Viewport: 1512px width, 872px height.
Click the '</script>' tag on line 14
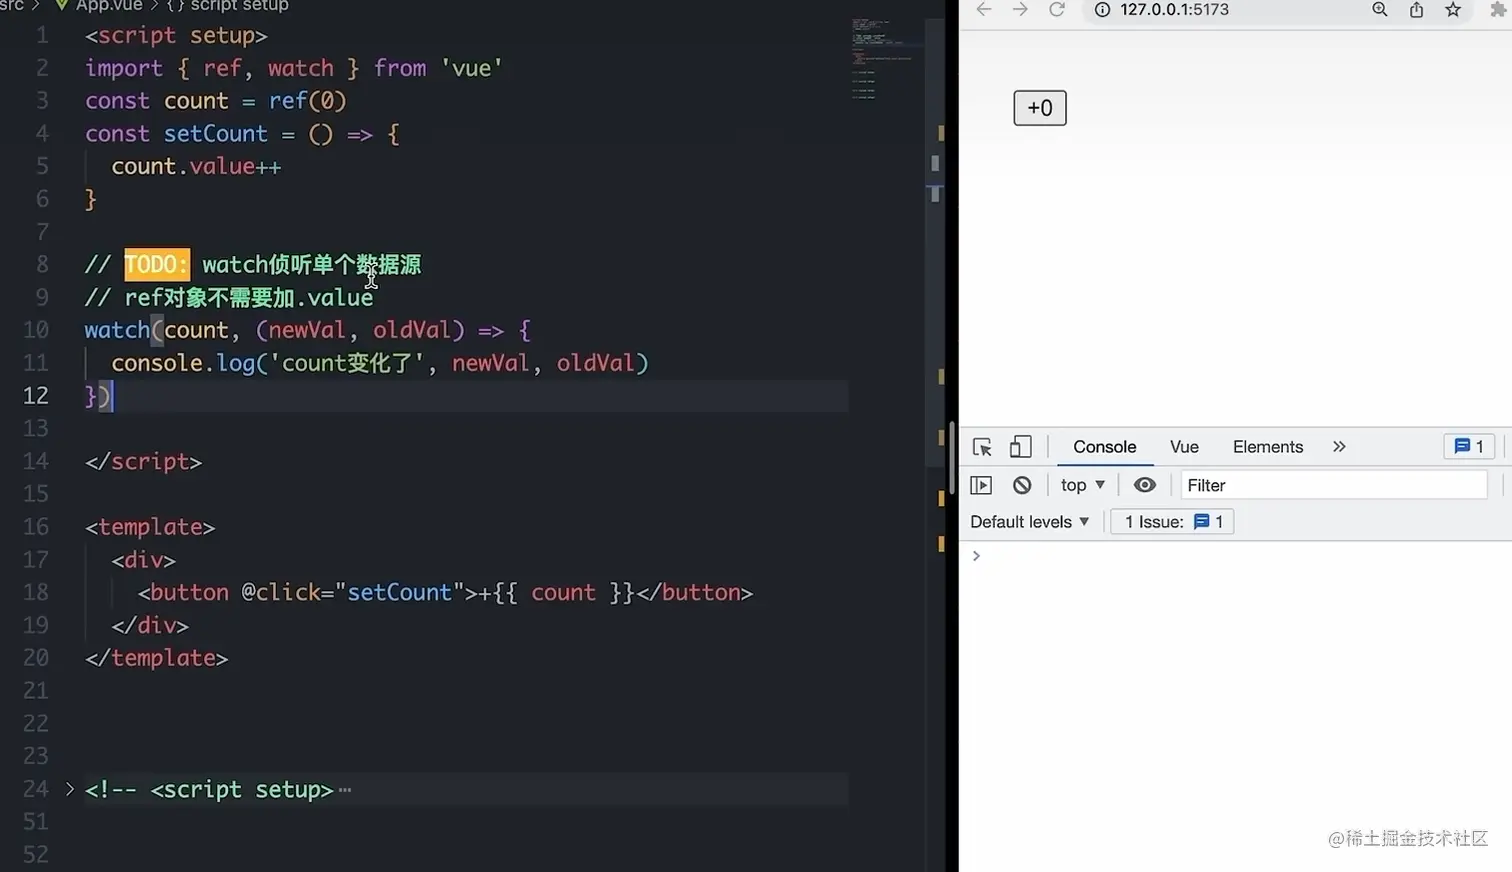144,461
